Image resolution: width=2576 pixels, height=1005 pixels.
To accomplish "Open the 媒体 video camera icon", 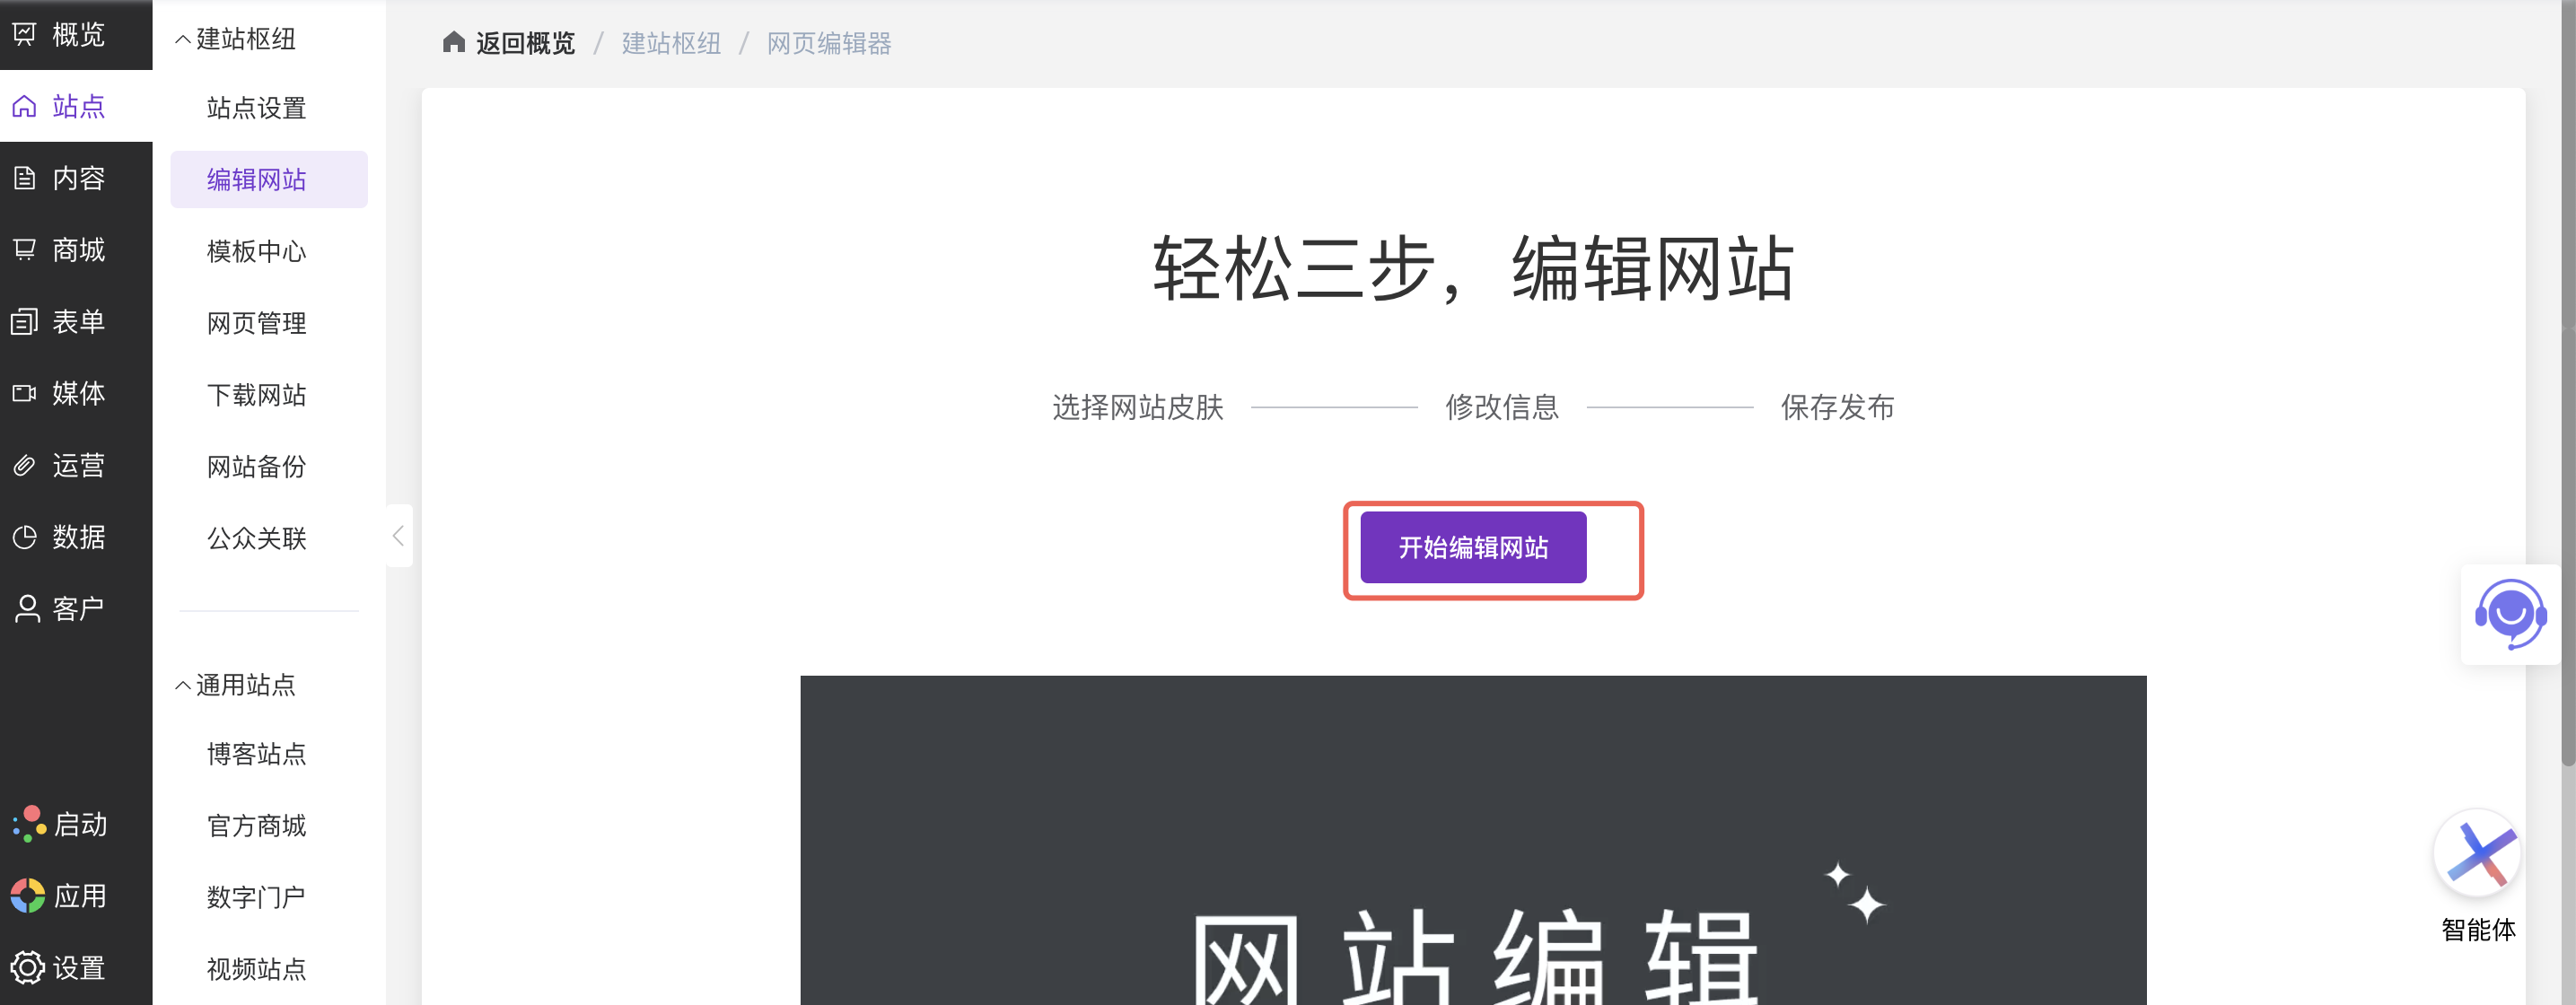I will click(x=25, y=393).
